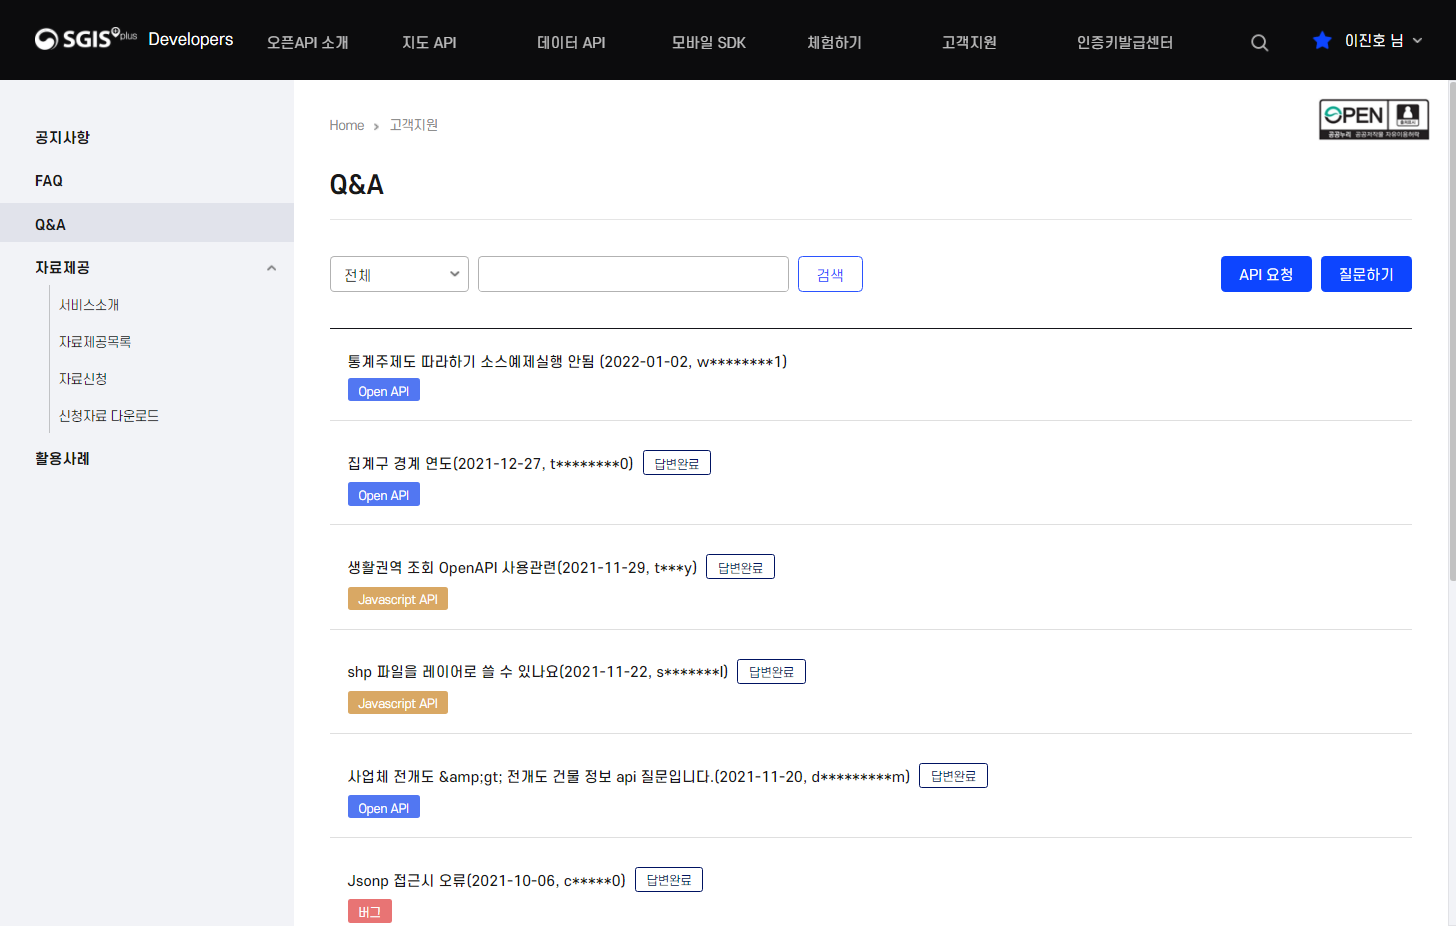Collapse the 자료제공 sidebar section
This screenshot has width=1456, height=926.
[x=271, y=268]
